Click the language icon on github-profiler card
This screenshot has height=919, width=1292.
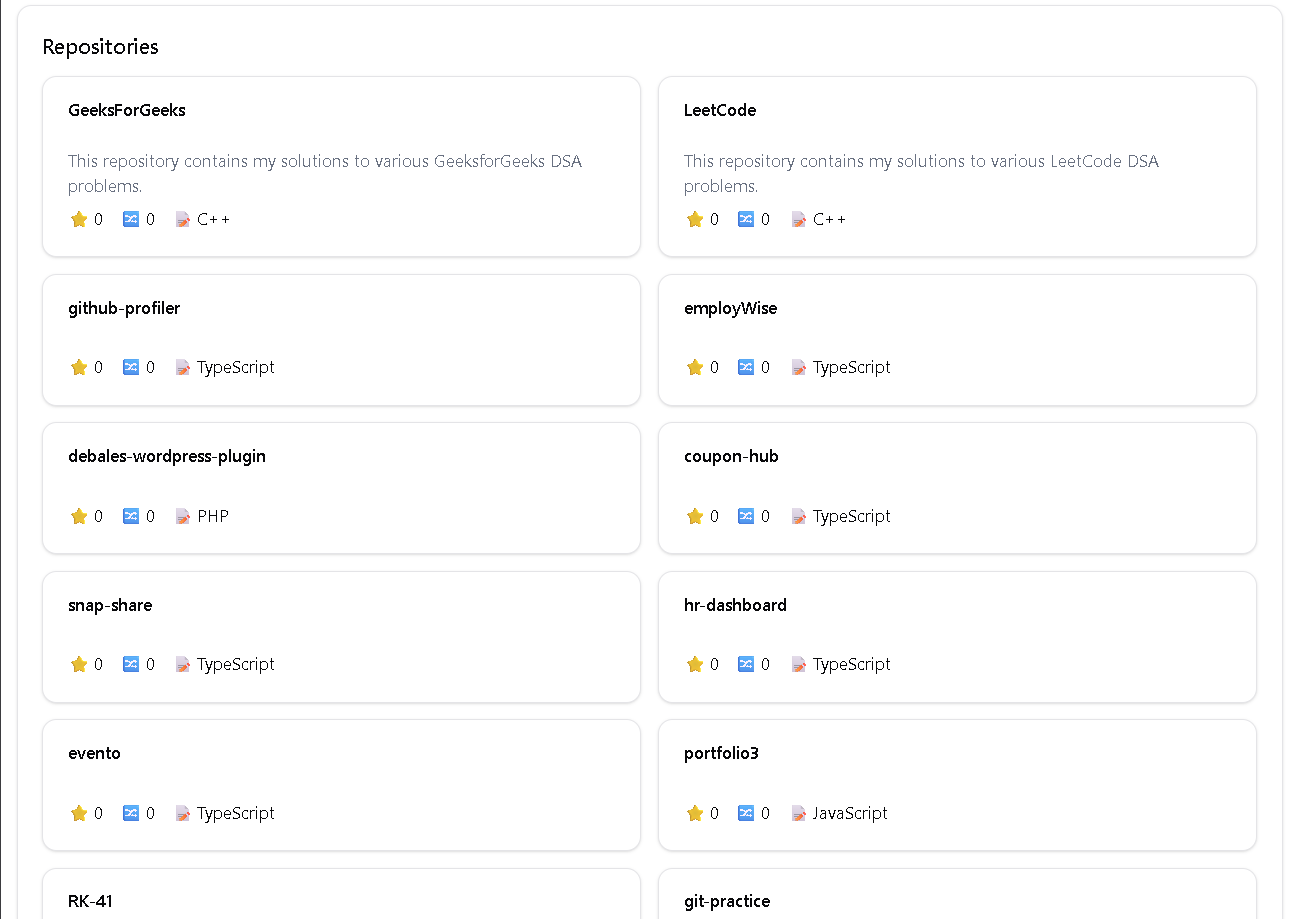point(183,367)
